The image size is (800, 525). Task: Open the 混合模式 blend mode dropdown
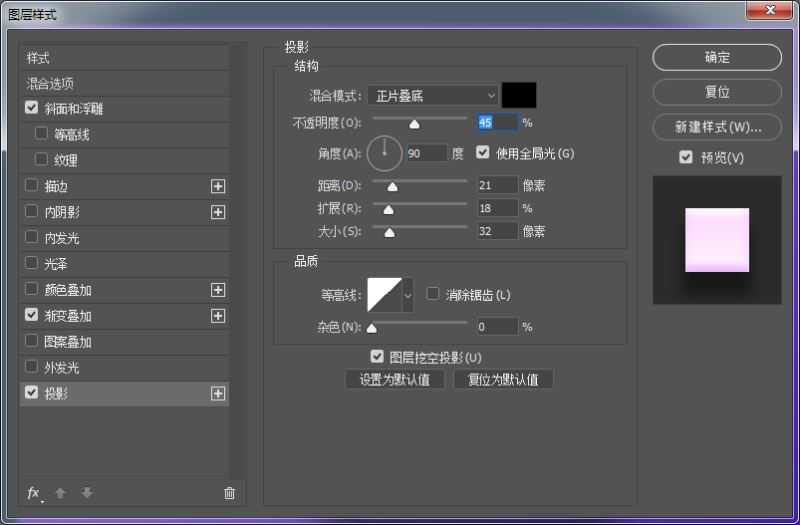click(432, 96)
